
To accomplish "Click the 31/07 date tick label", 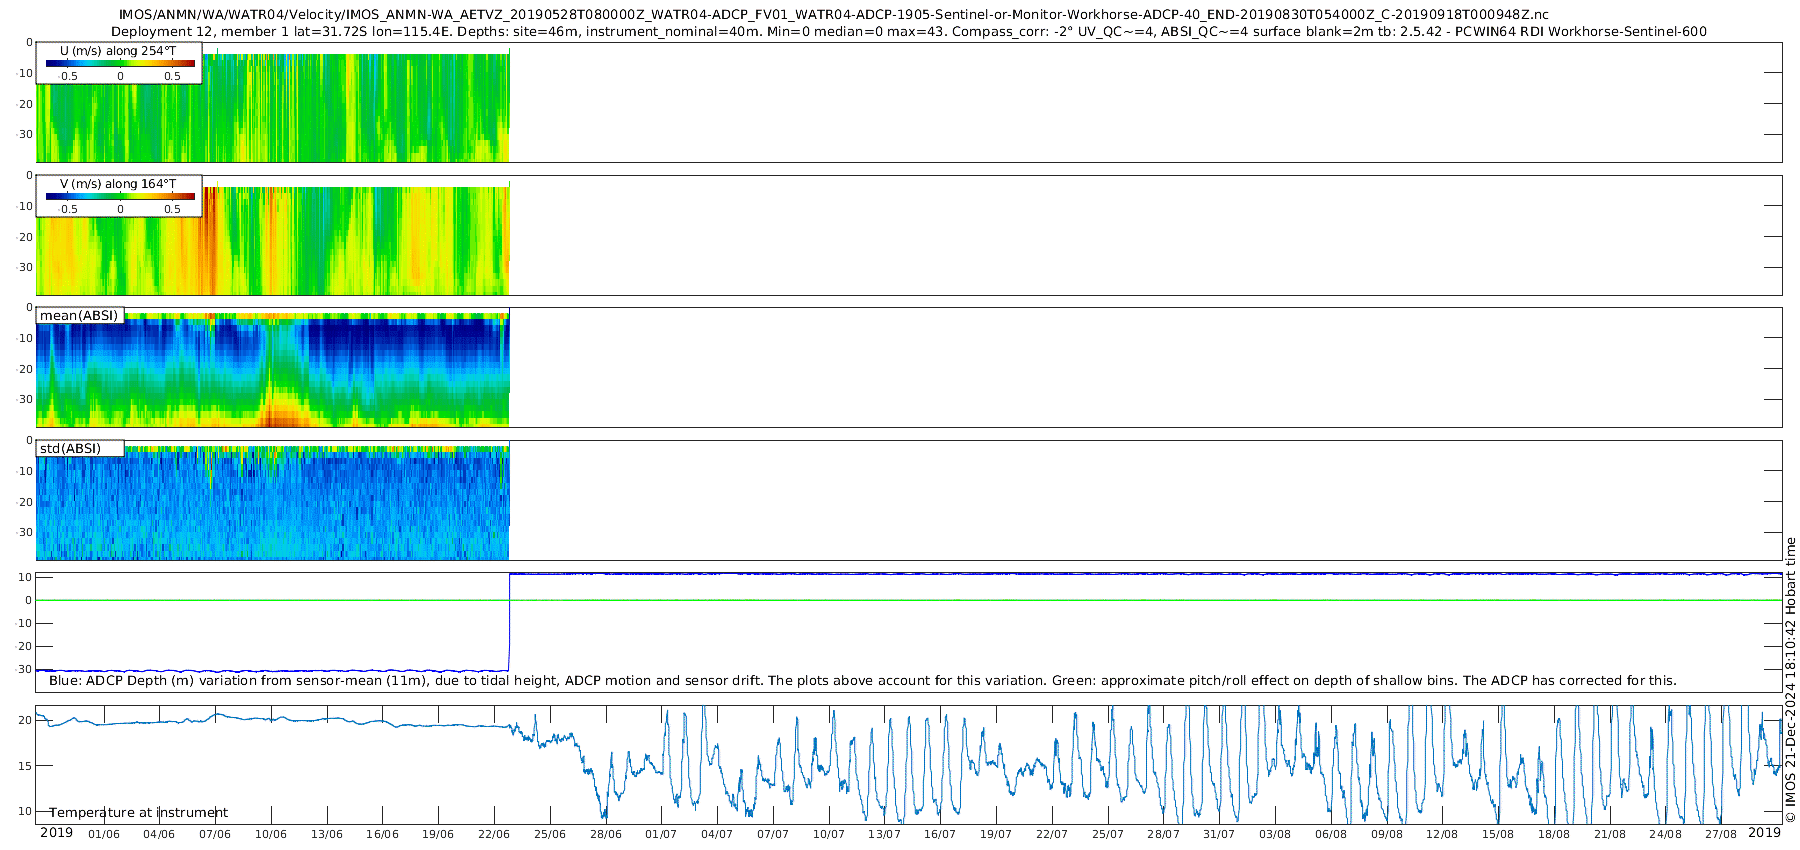I will [x=1219, y=834].
